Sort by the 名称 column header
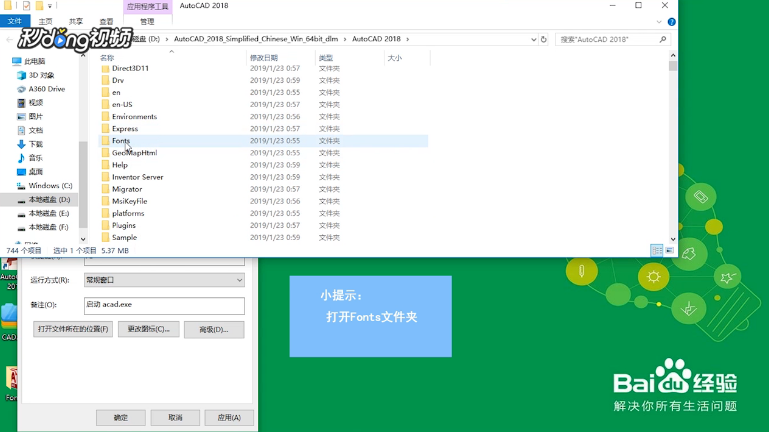Image resolution: width=769 pixels, height=432 pixels. (107, 58)
